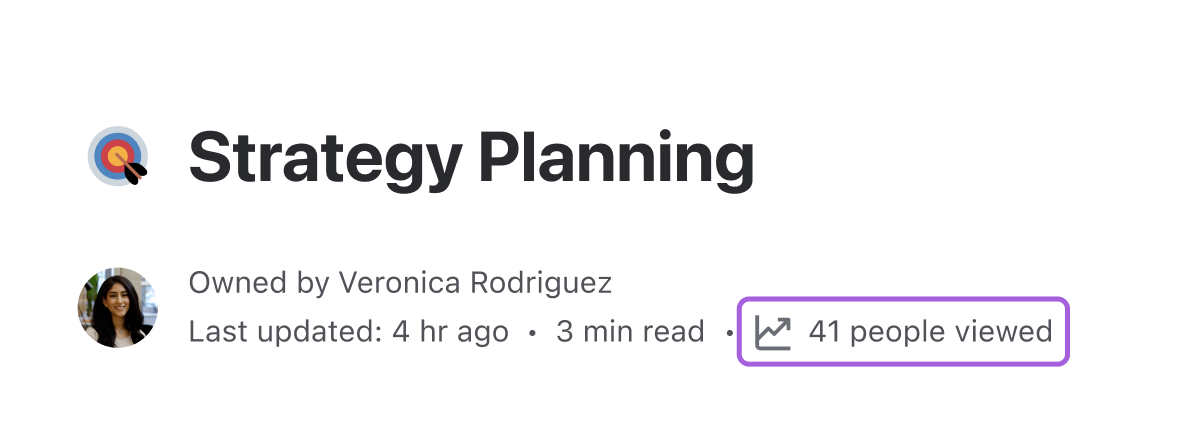The width and height of the screenshot is (1191, 437).
Task: Click the Strategy Planning page title
Action: [x=471, y=159]
